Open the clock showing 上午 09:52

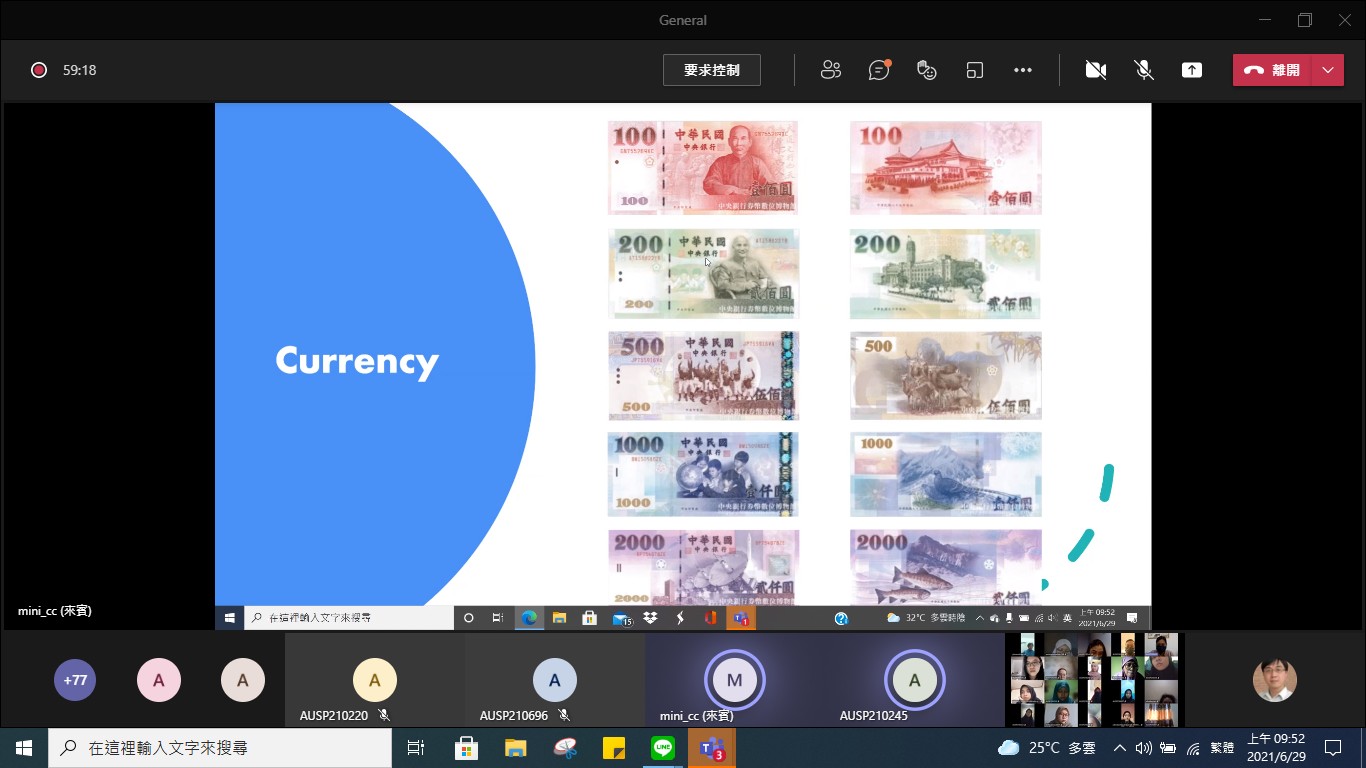(x=1276, y=747)
